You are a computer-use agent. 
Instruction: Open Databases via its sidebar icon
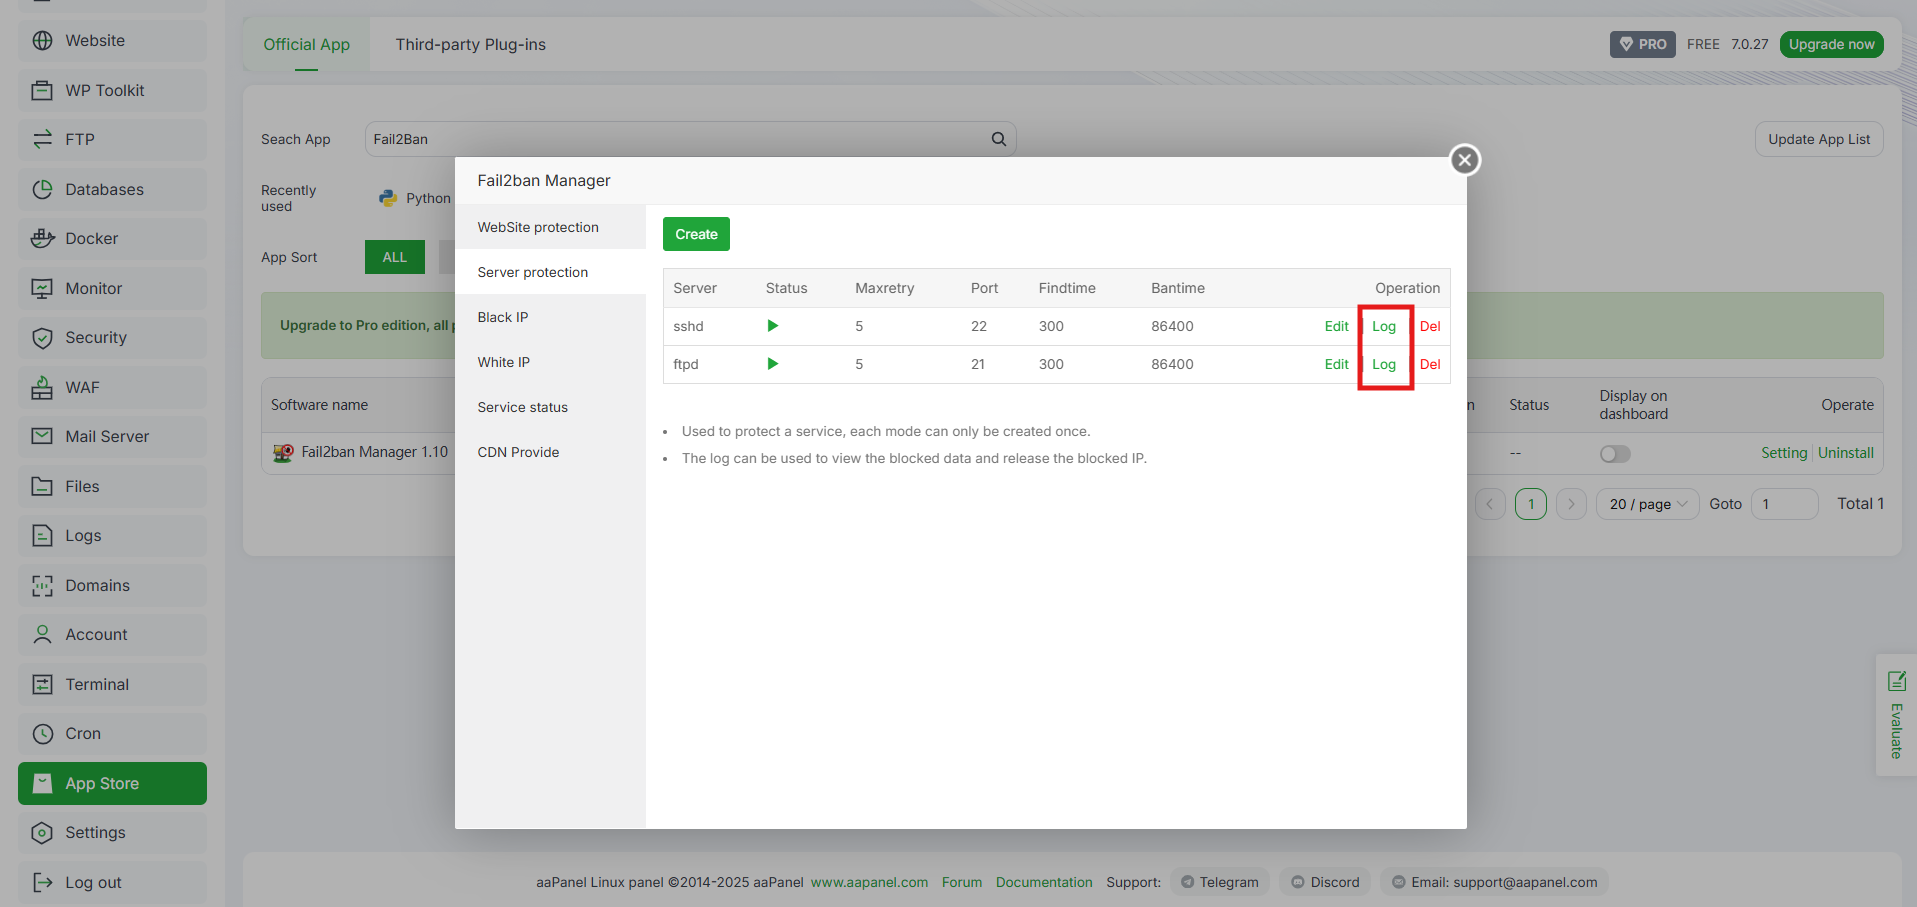coord(42,189)
